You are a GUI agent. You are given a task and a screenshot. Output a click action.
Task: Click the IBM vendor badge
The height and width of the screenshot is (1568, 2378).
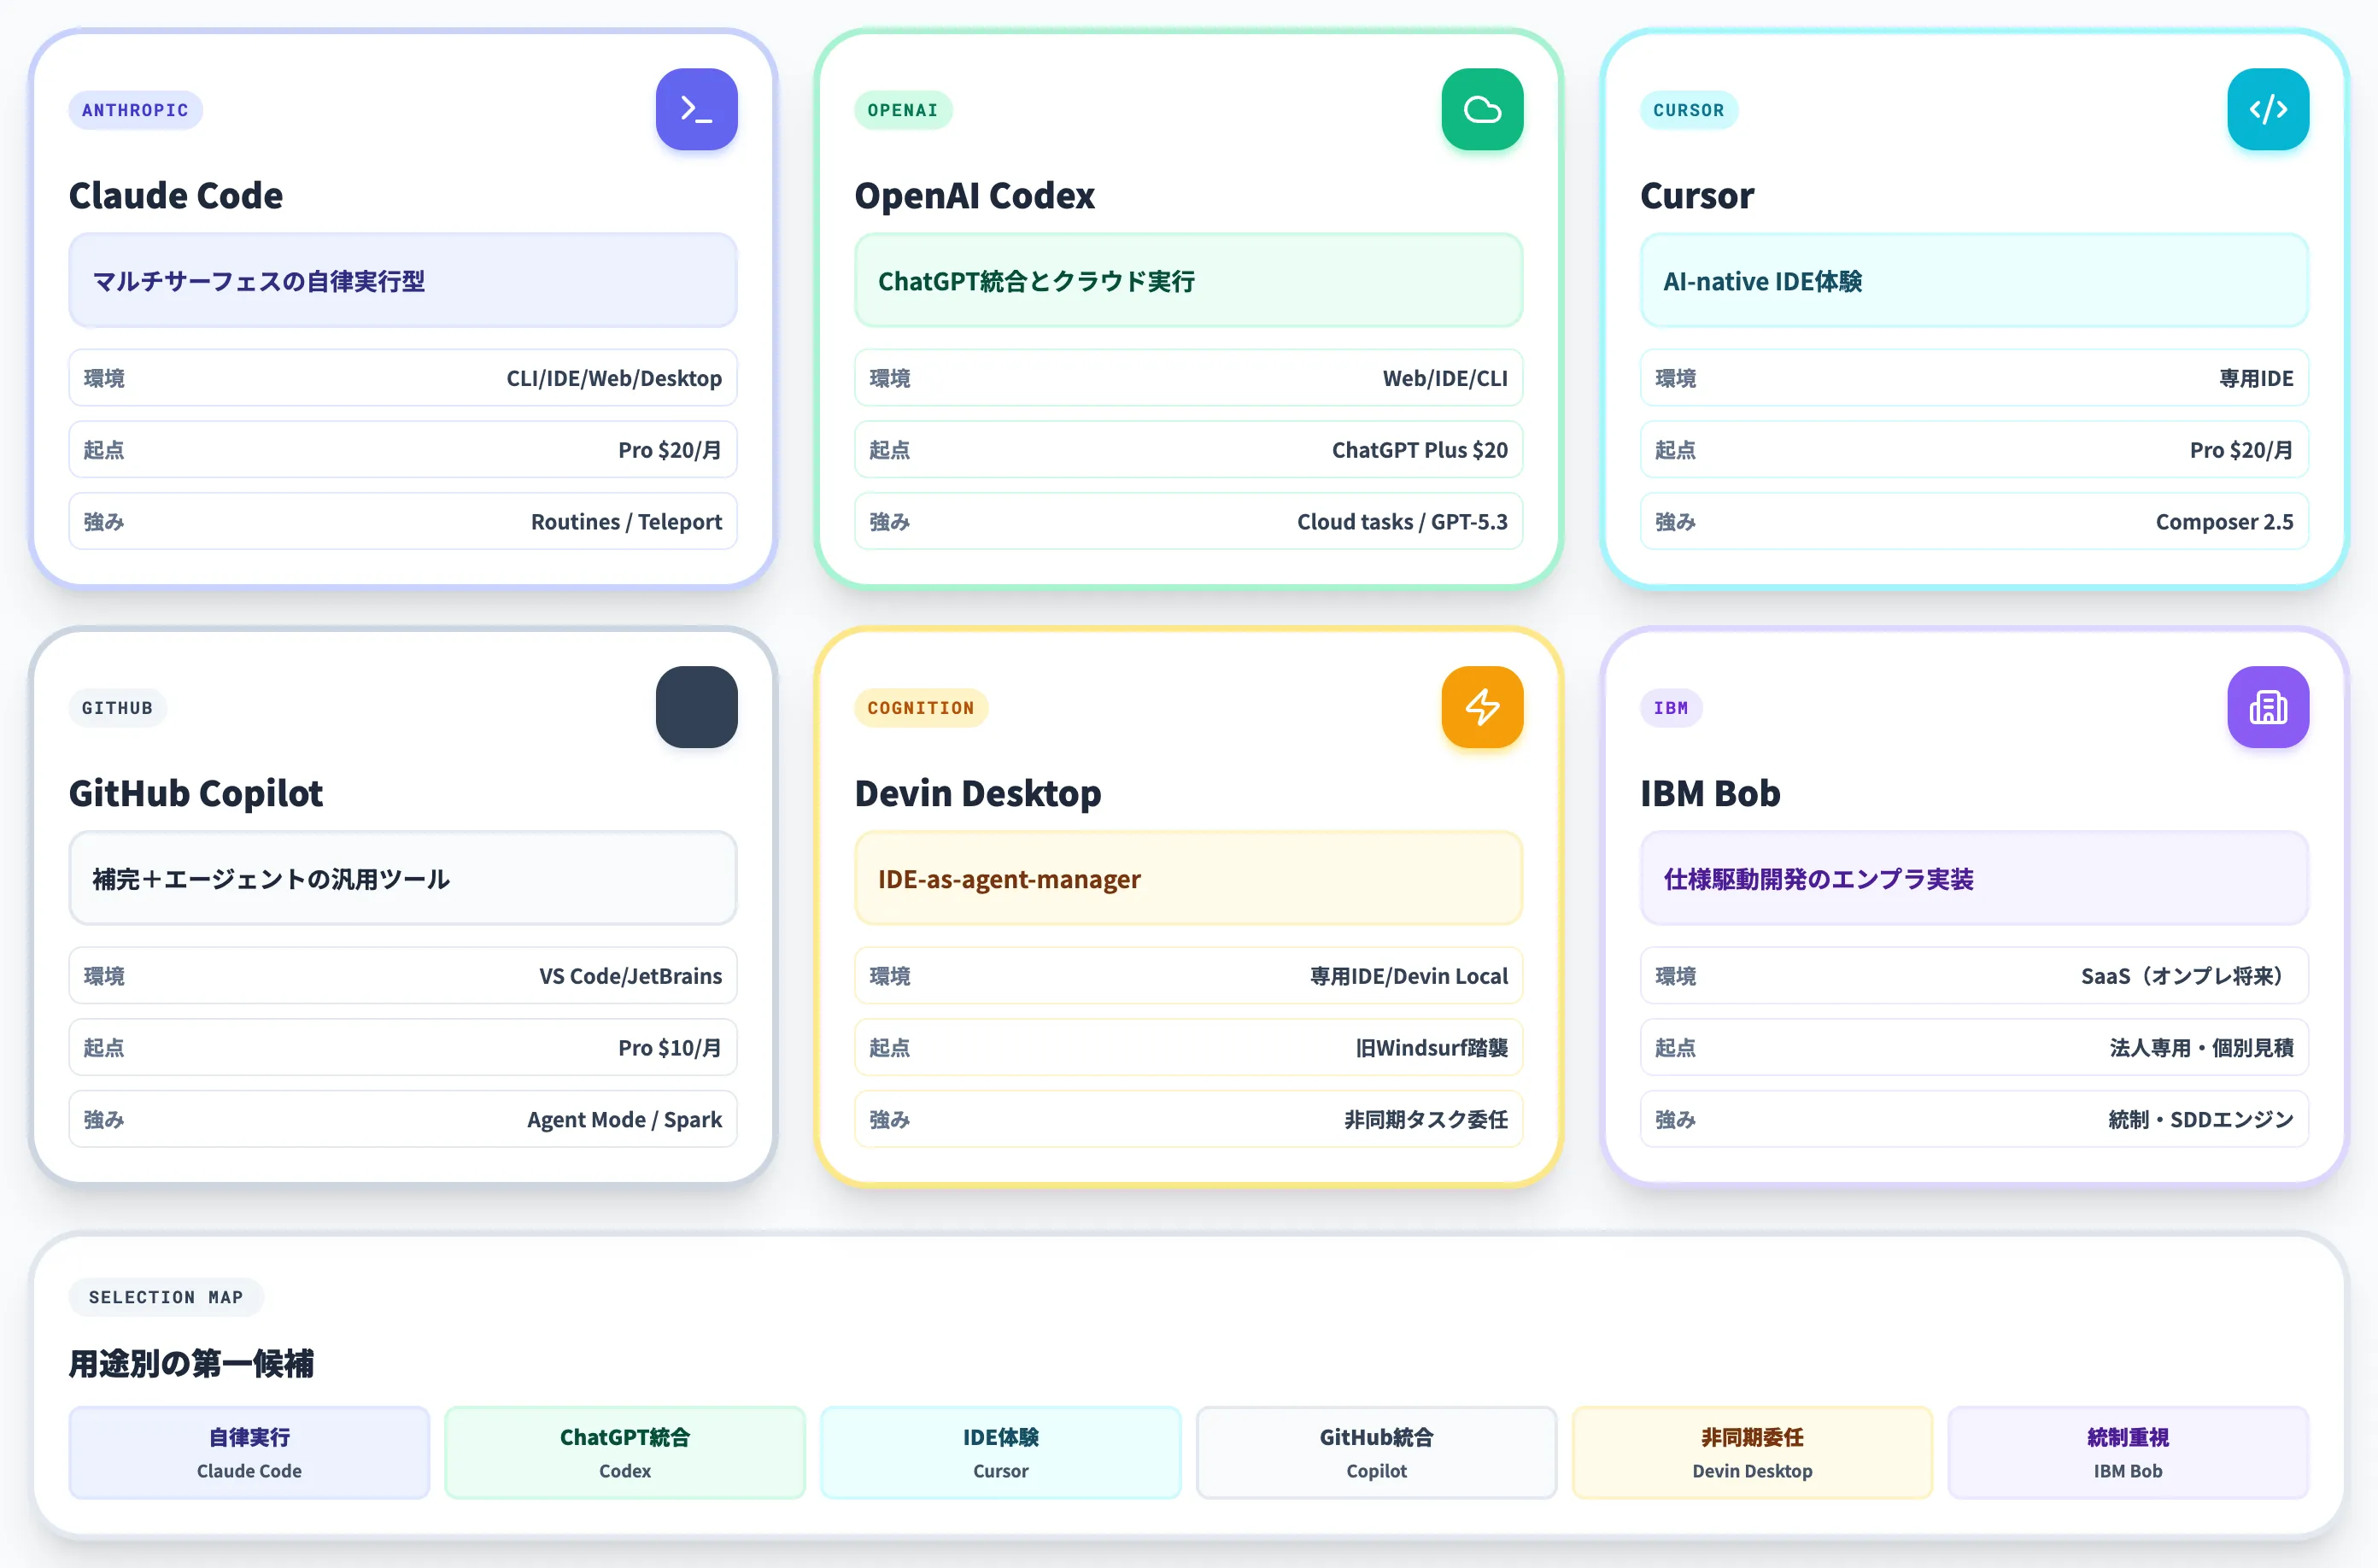[x=1671, y=708]
